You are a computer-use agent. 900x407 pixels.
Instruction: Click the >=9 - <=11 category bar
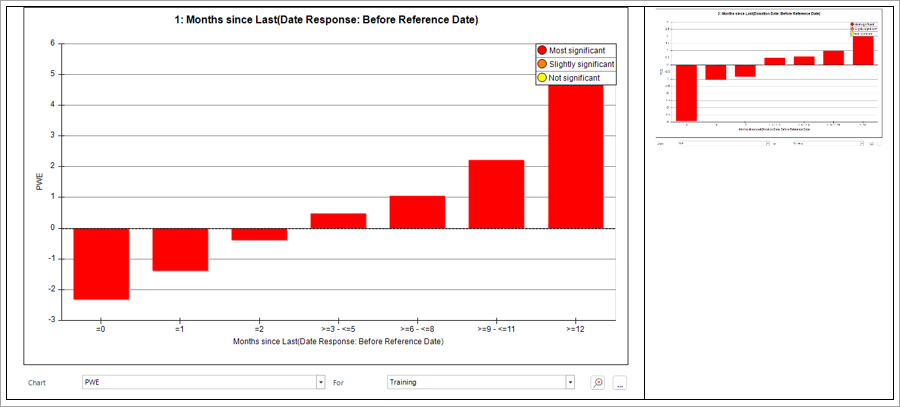(496, 194)
